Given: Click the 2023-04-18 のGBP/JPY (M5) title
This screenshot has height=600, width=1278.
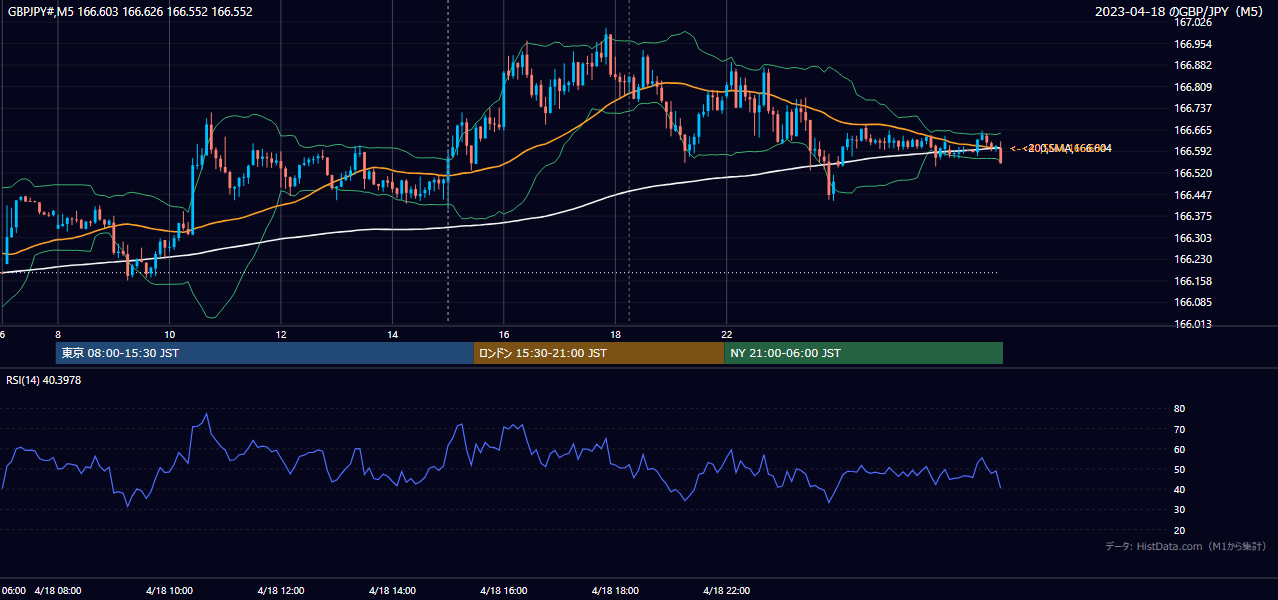Looking at the screenshot, I should point(1180,12).
